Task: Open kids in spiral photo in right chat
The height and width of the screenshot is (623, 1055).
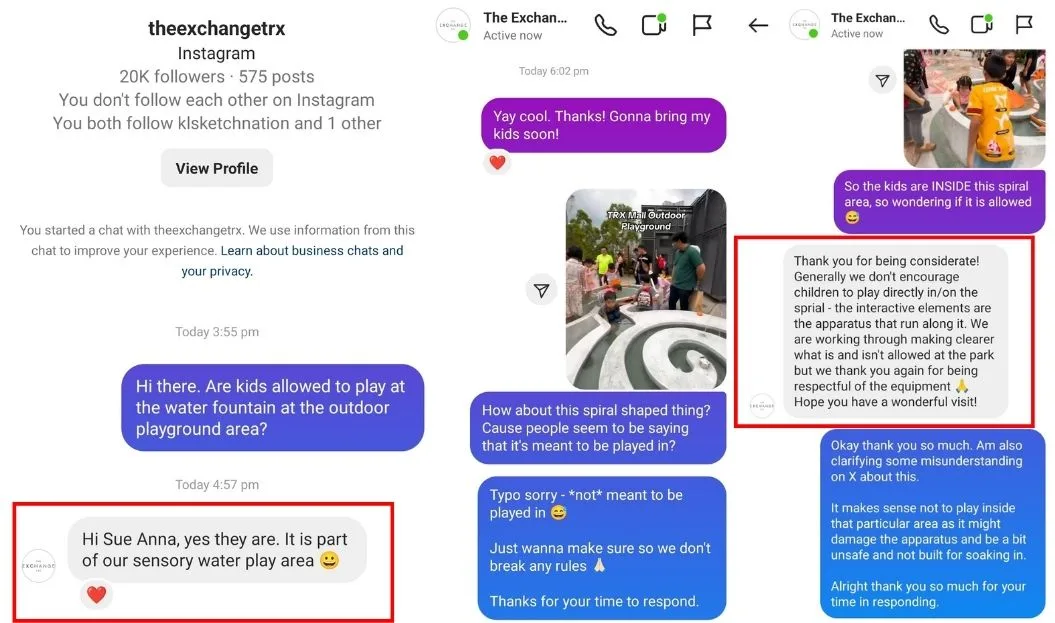Action: (x=974, y=108)
